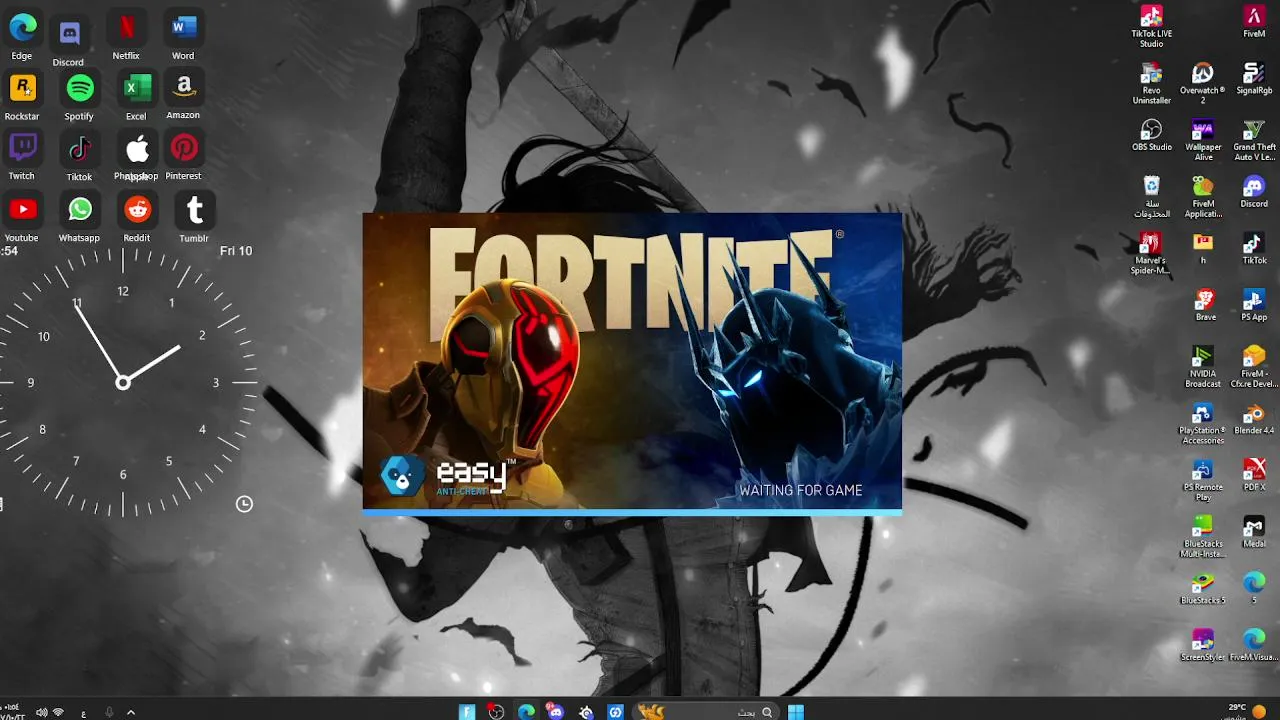Viewport: 1280px width, 720px height.
Task: Select the BlueStacks Multi-Instance shortcut
Action: (1203, 538)
